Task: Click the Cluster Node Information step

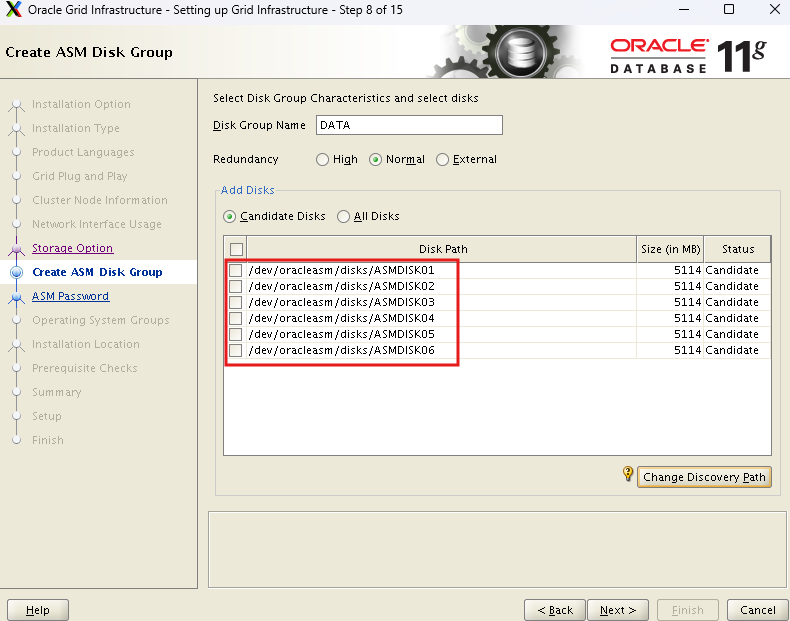Action: [x=100, y=200]
